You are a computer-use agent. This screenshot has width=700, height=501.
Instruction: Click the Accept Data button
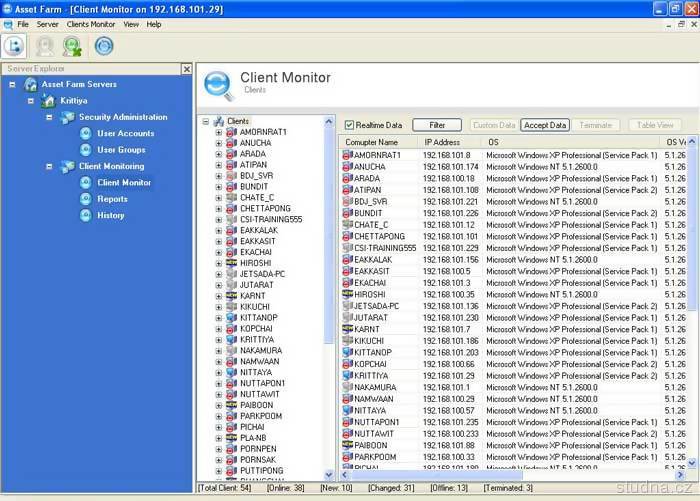[x=545, y=125]
